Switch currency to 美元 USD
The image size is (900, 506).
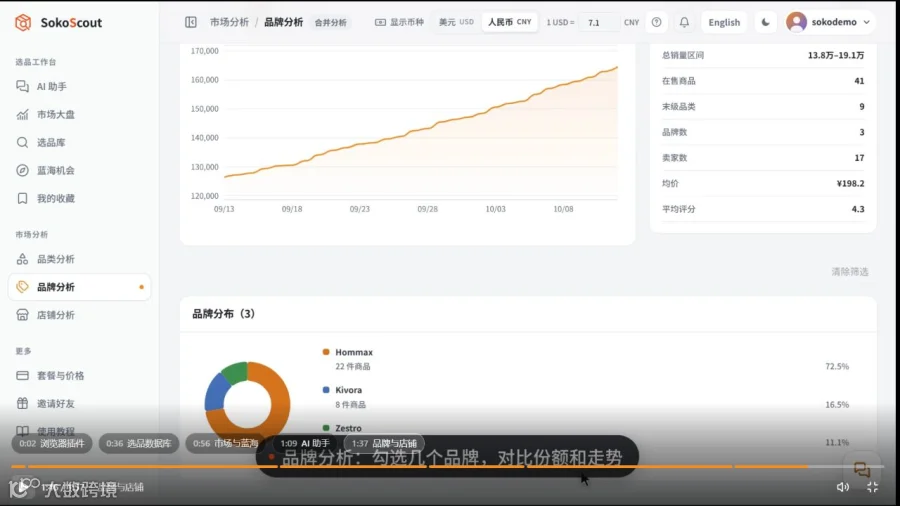click(x=456, y=22)
